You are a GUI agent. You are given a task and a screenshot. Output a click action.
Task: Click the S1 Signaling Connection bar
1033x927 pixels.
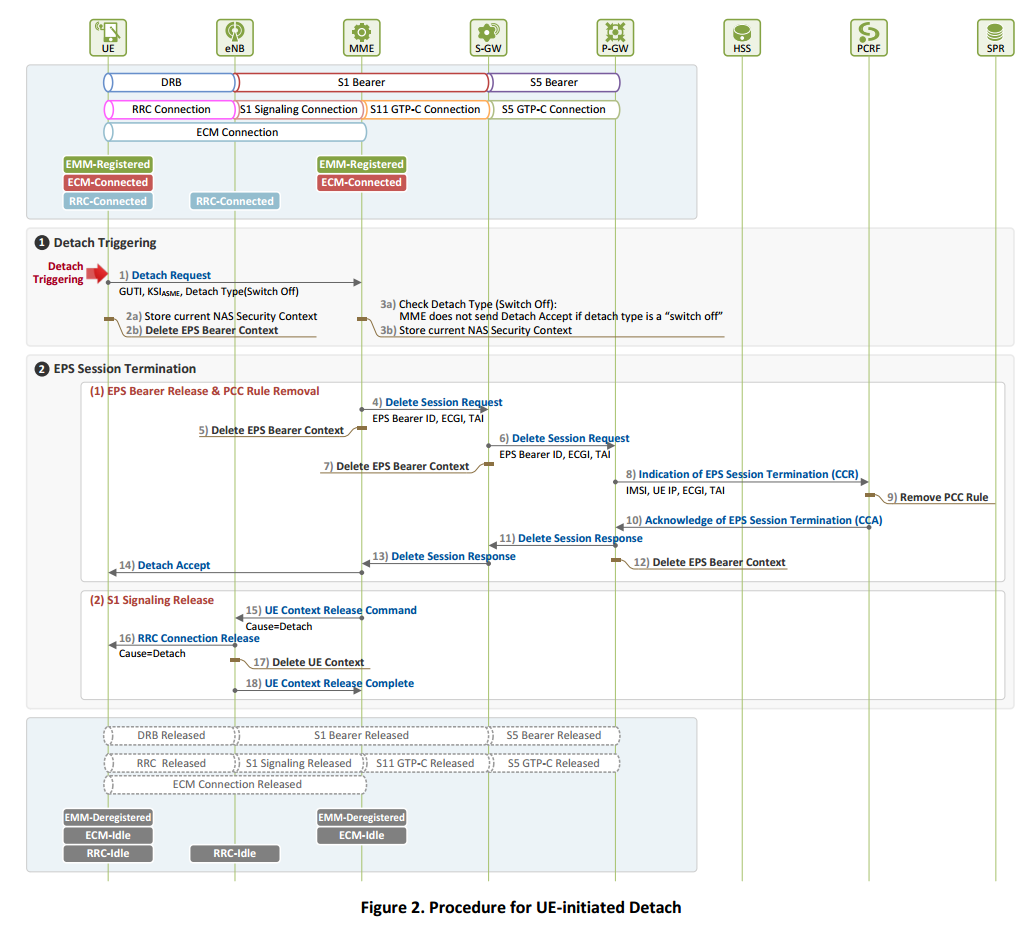pos(298,109)
